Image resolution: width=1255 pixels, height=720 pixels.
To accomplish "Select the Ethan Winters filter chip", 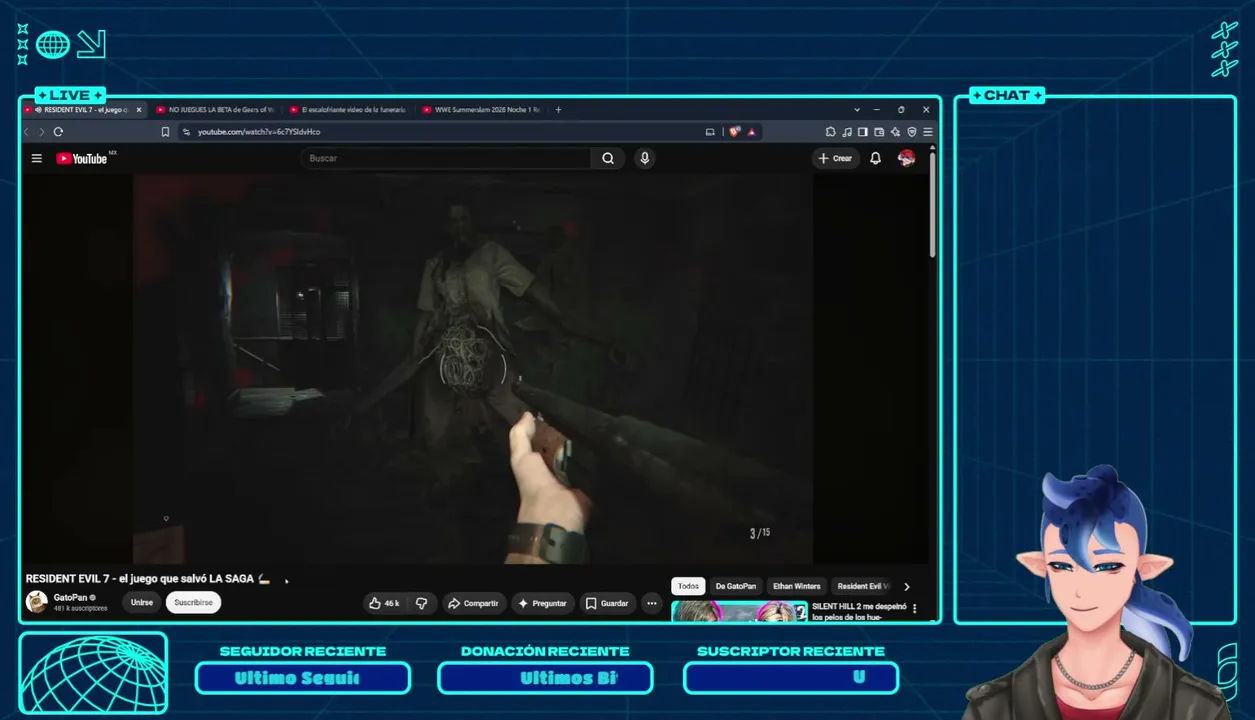I will point(796,587).
